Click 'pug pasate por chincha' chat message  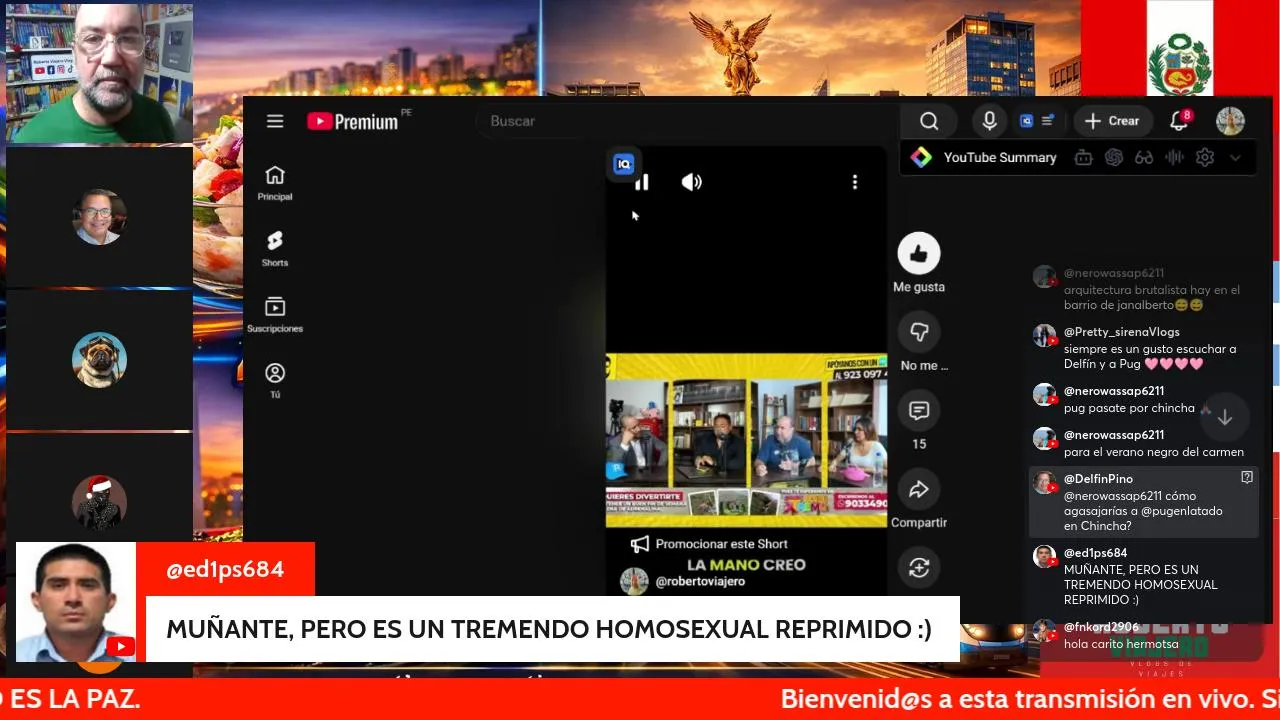click(x=1129, y=408)
